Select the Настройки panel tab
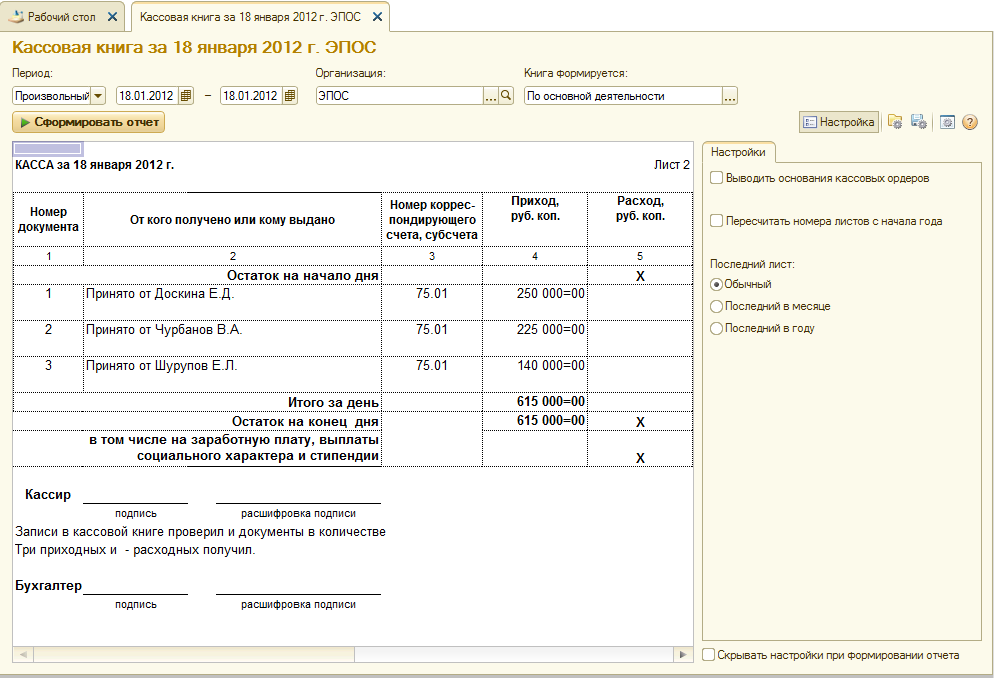994x678 pixels. (x=739, y=152)
